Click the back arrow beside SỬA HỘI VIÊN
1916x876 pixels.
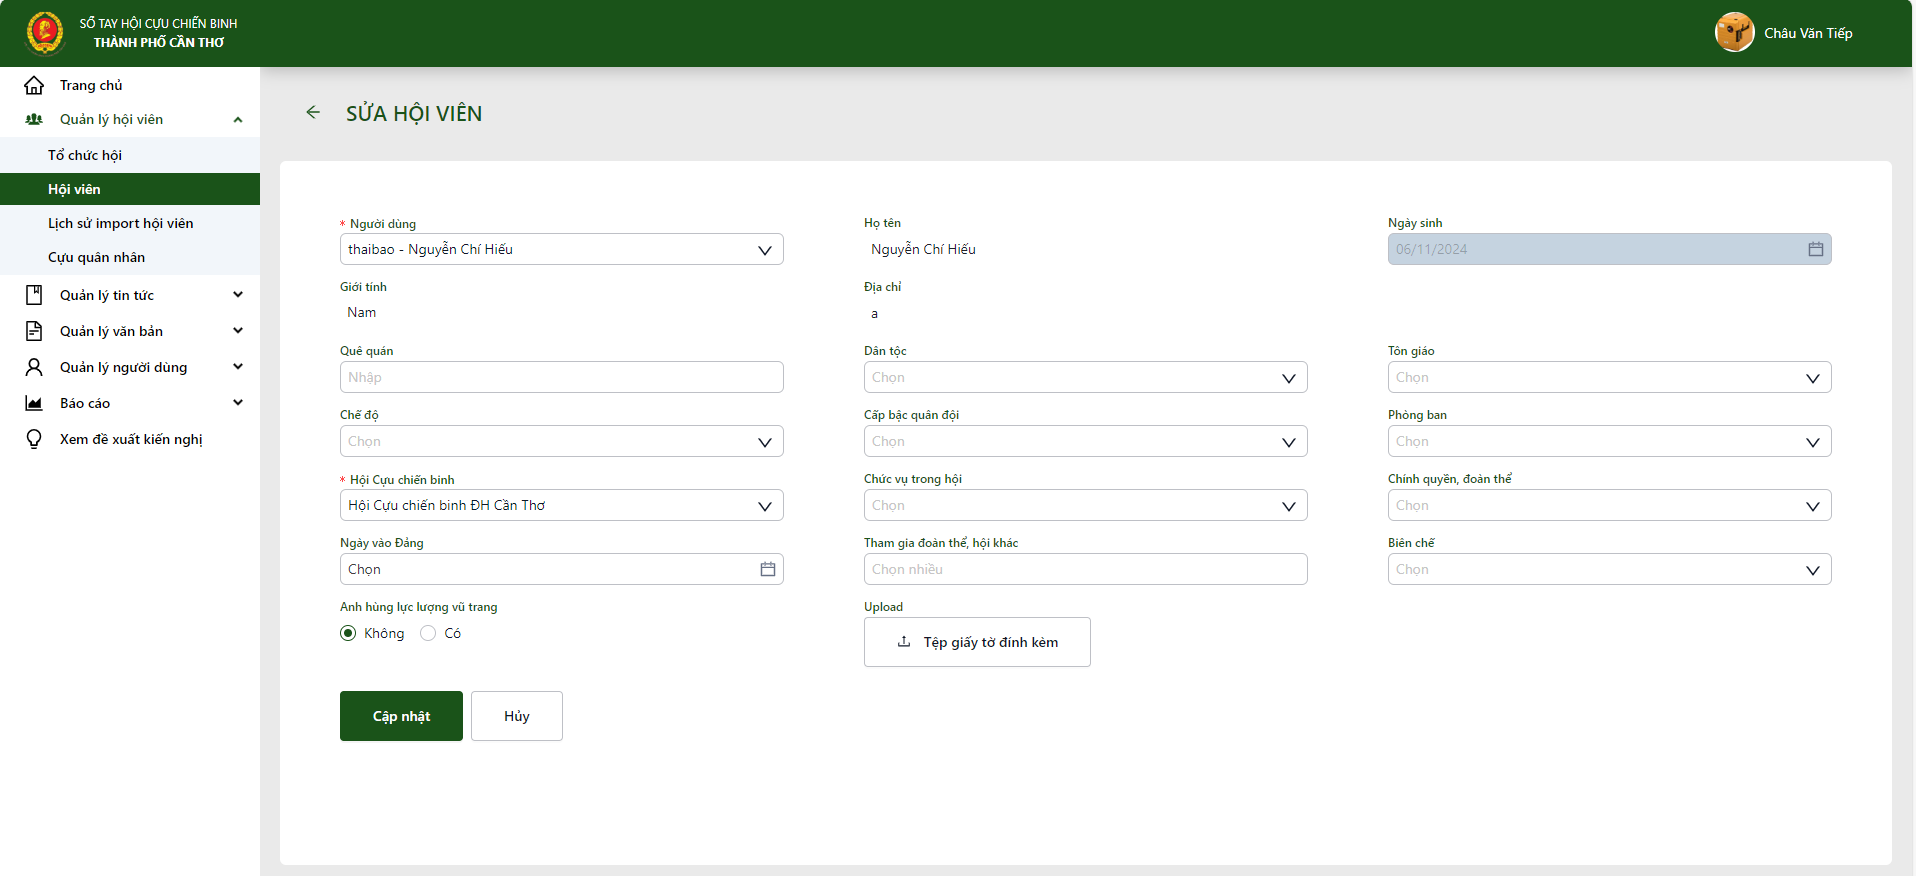(x=313, y=112)
